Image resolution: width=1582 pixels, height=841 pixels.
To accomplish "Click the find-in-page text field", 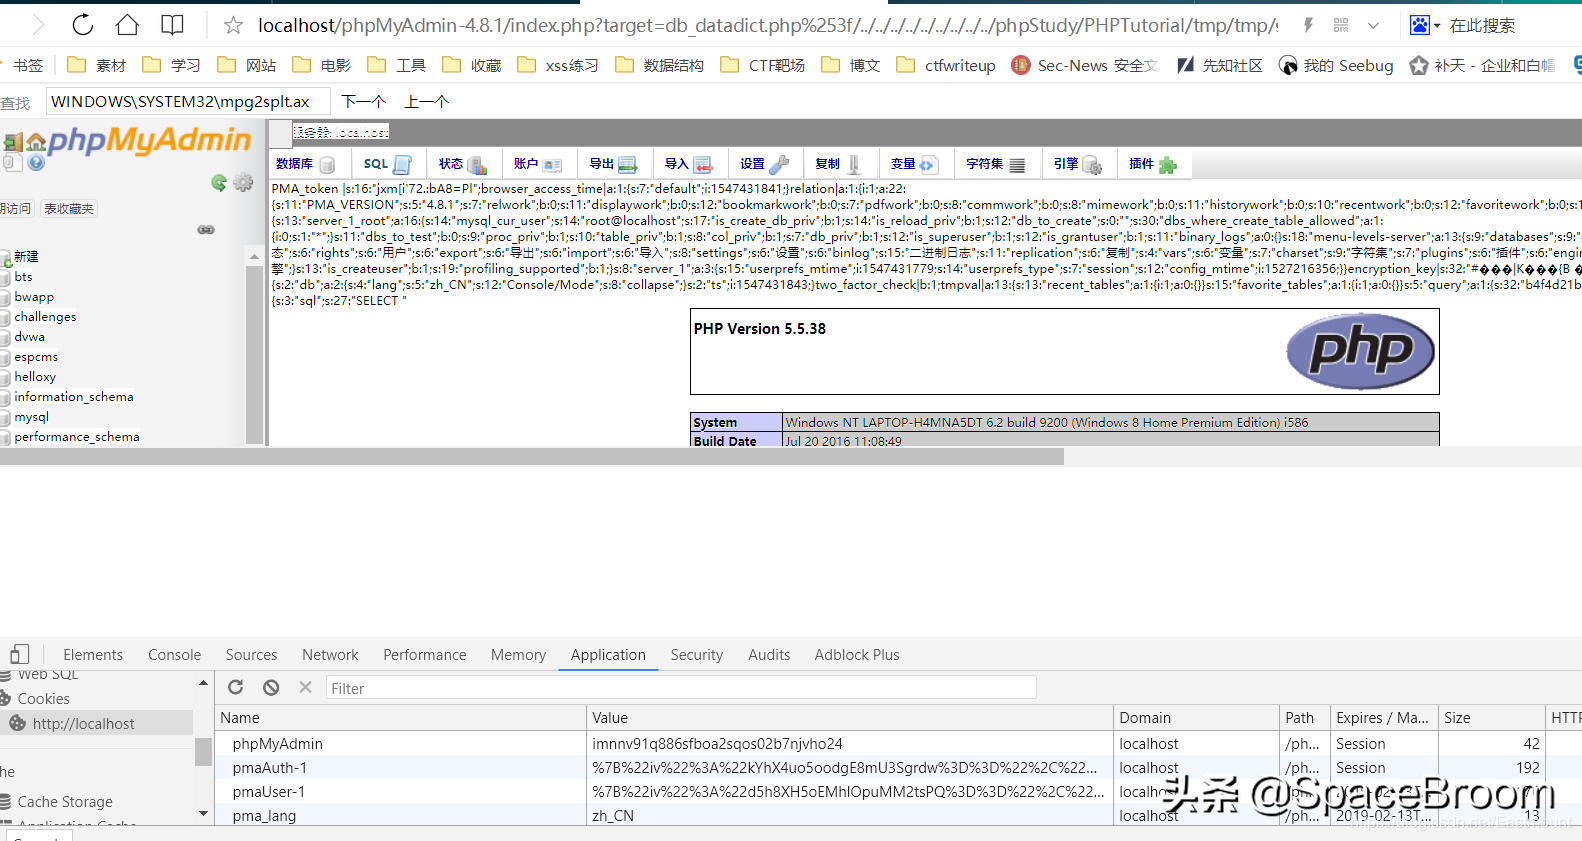I will pyautogui.click(x=188, y=101).
